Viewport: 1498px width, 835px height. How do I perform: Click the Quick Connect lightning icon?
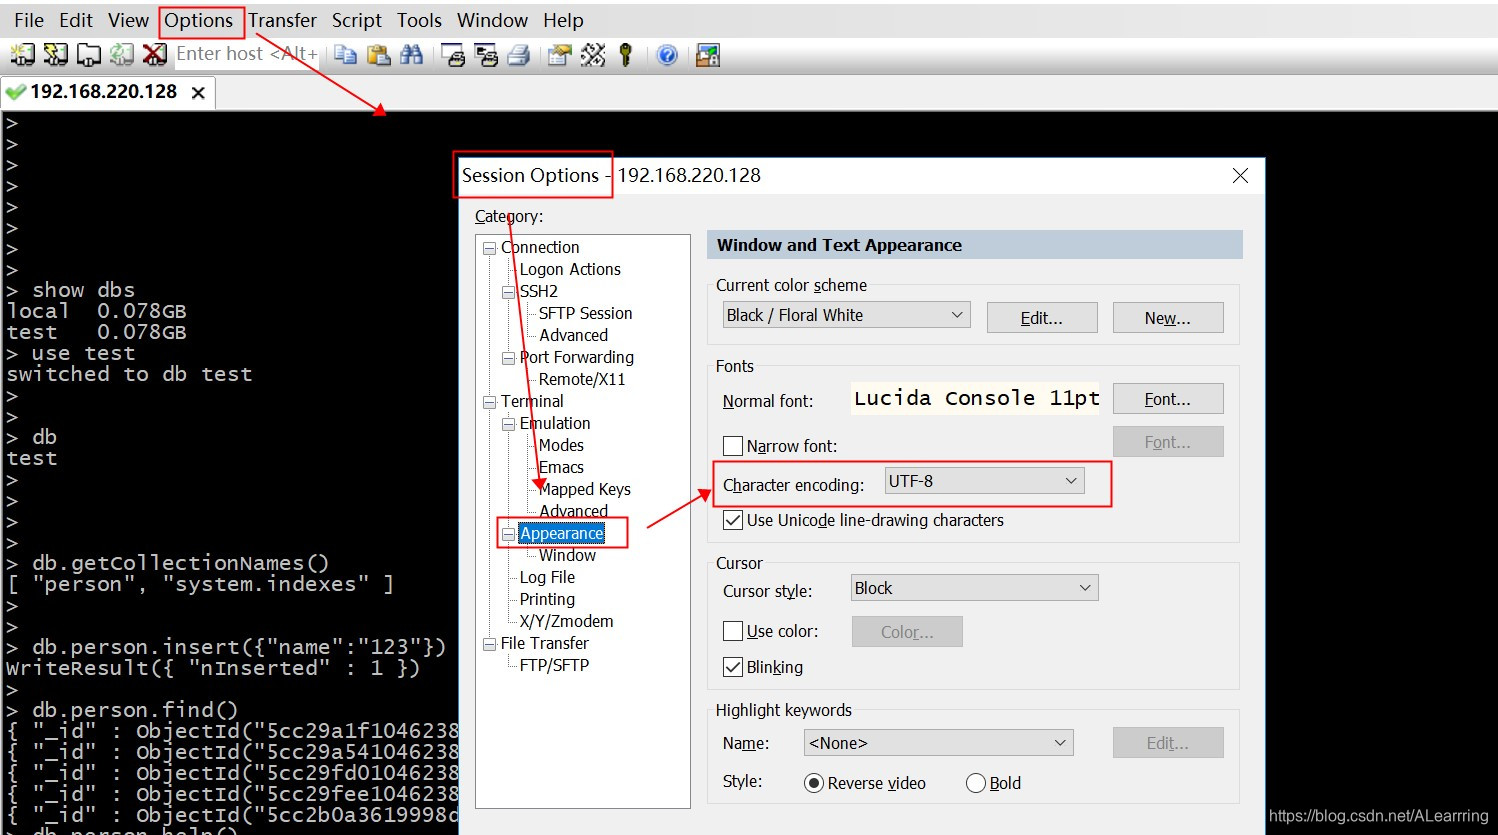pos(55,55)
